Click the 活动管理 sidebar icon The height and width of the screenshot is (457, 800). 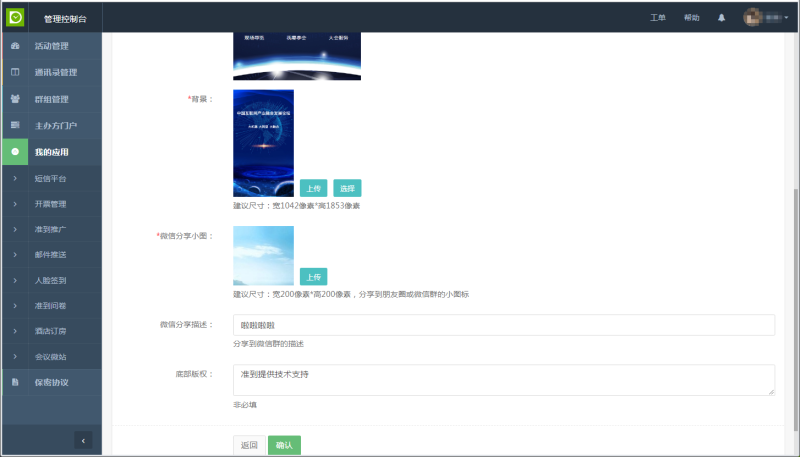point(15,46)
